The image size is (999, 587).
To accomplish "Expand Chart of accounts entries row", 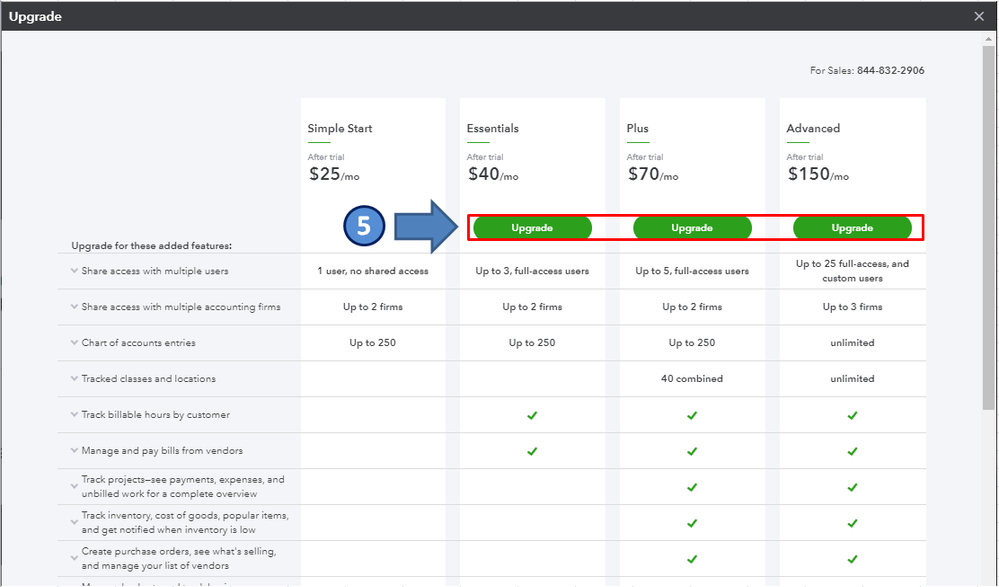I will (74, 343).
